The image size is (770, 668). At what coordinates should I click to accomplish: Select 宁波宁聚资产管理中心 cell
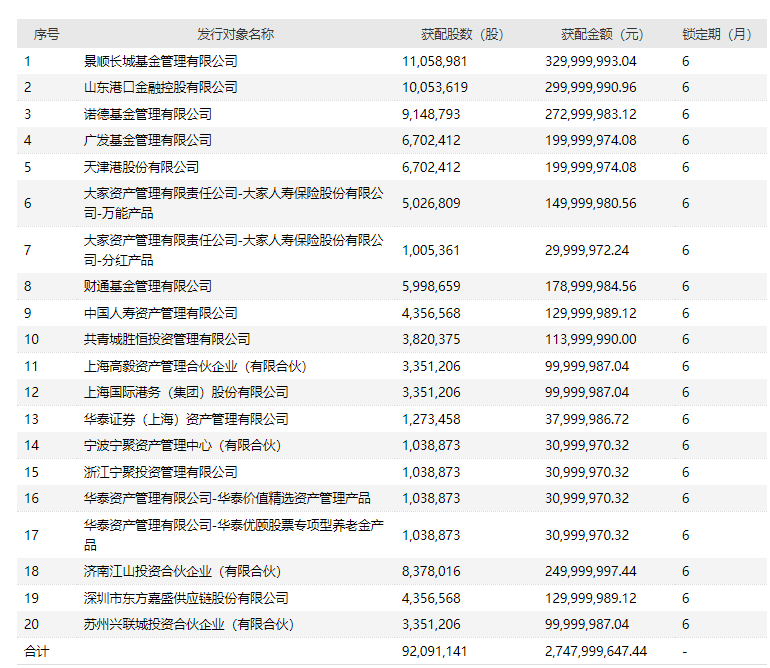coord(182,445)
